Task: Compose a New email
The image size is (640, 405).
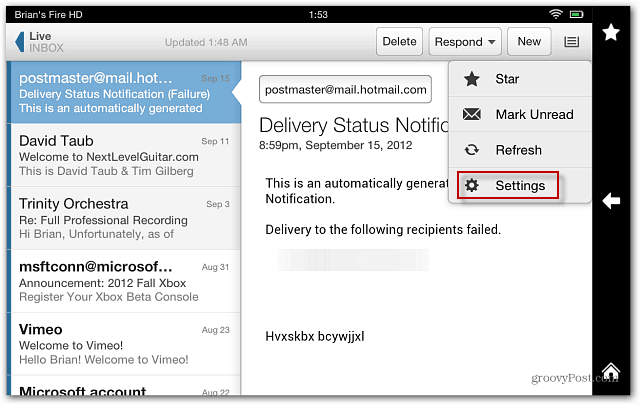Action: pos(529,42)
